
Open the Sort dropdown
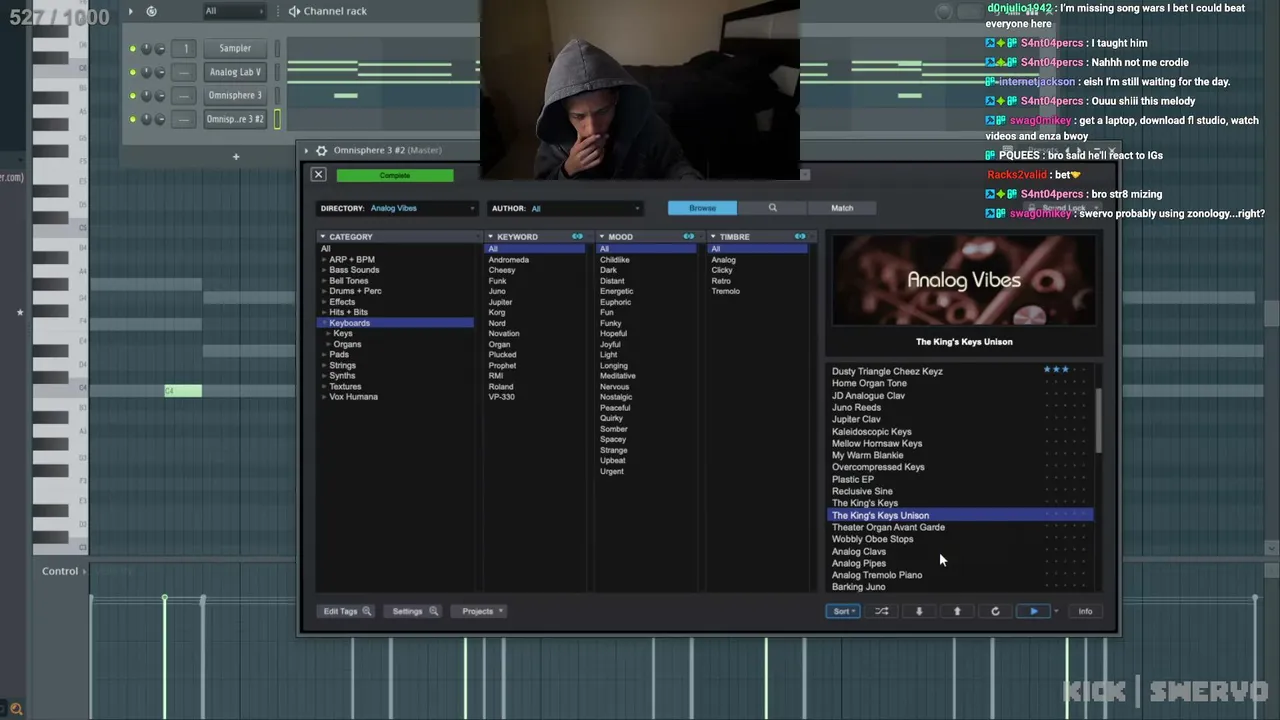point(843,611)
